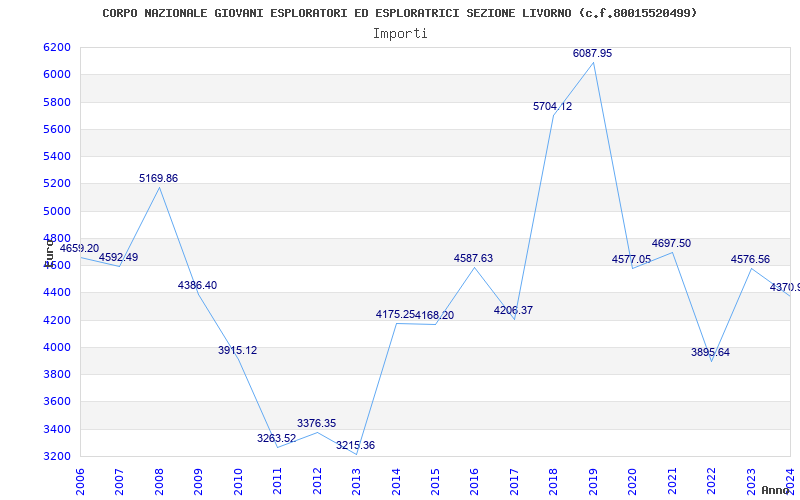Click the minimum value 3215.36
Image resolution: width=800 pixels, height=500 pixels.
[355, 445]
